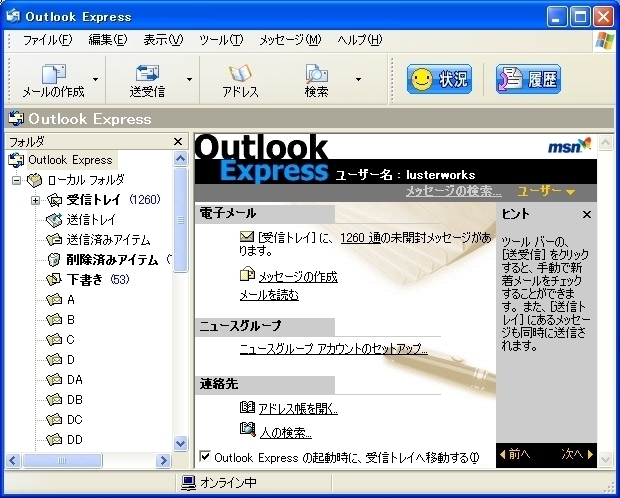Open the ツール(T) menu
The width and height of the screenshot is (620, 498).
point(221,40)
